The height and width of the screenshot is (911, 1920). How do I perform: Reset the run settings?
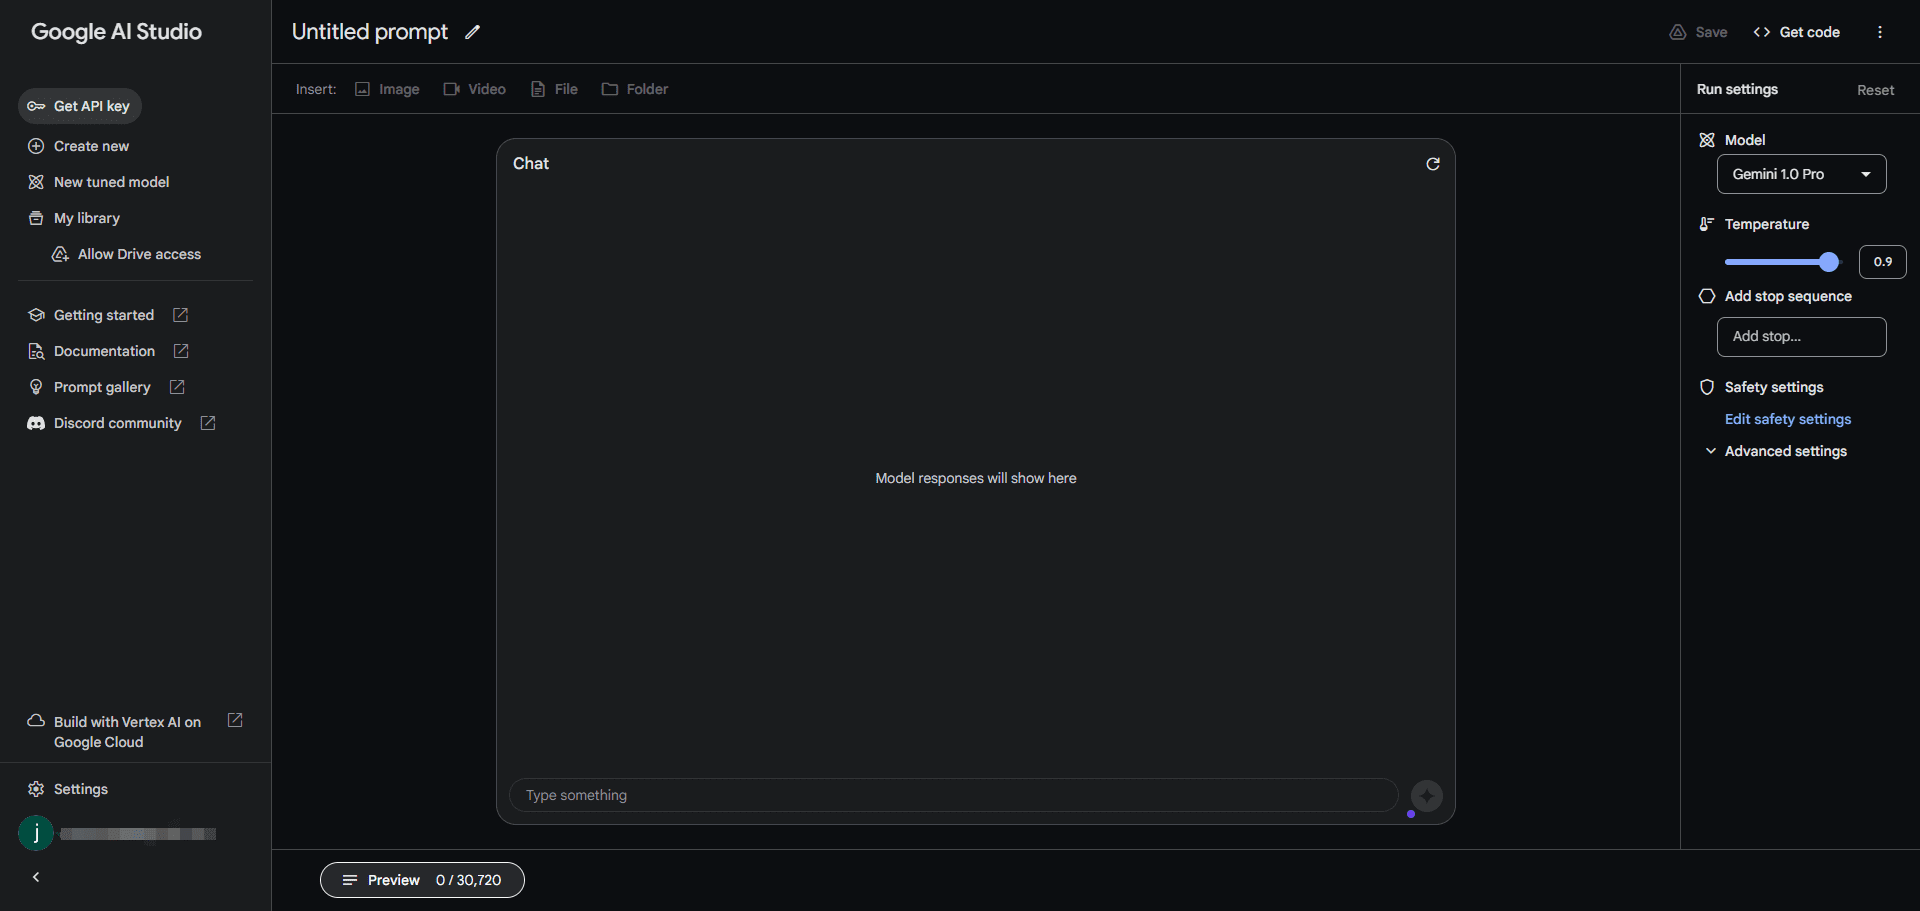click(1875, 90)
